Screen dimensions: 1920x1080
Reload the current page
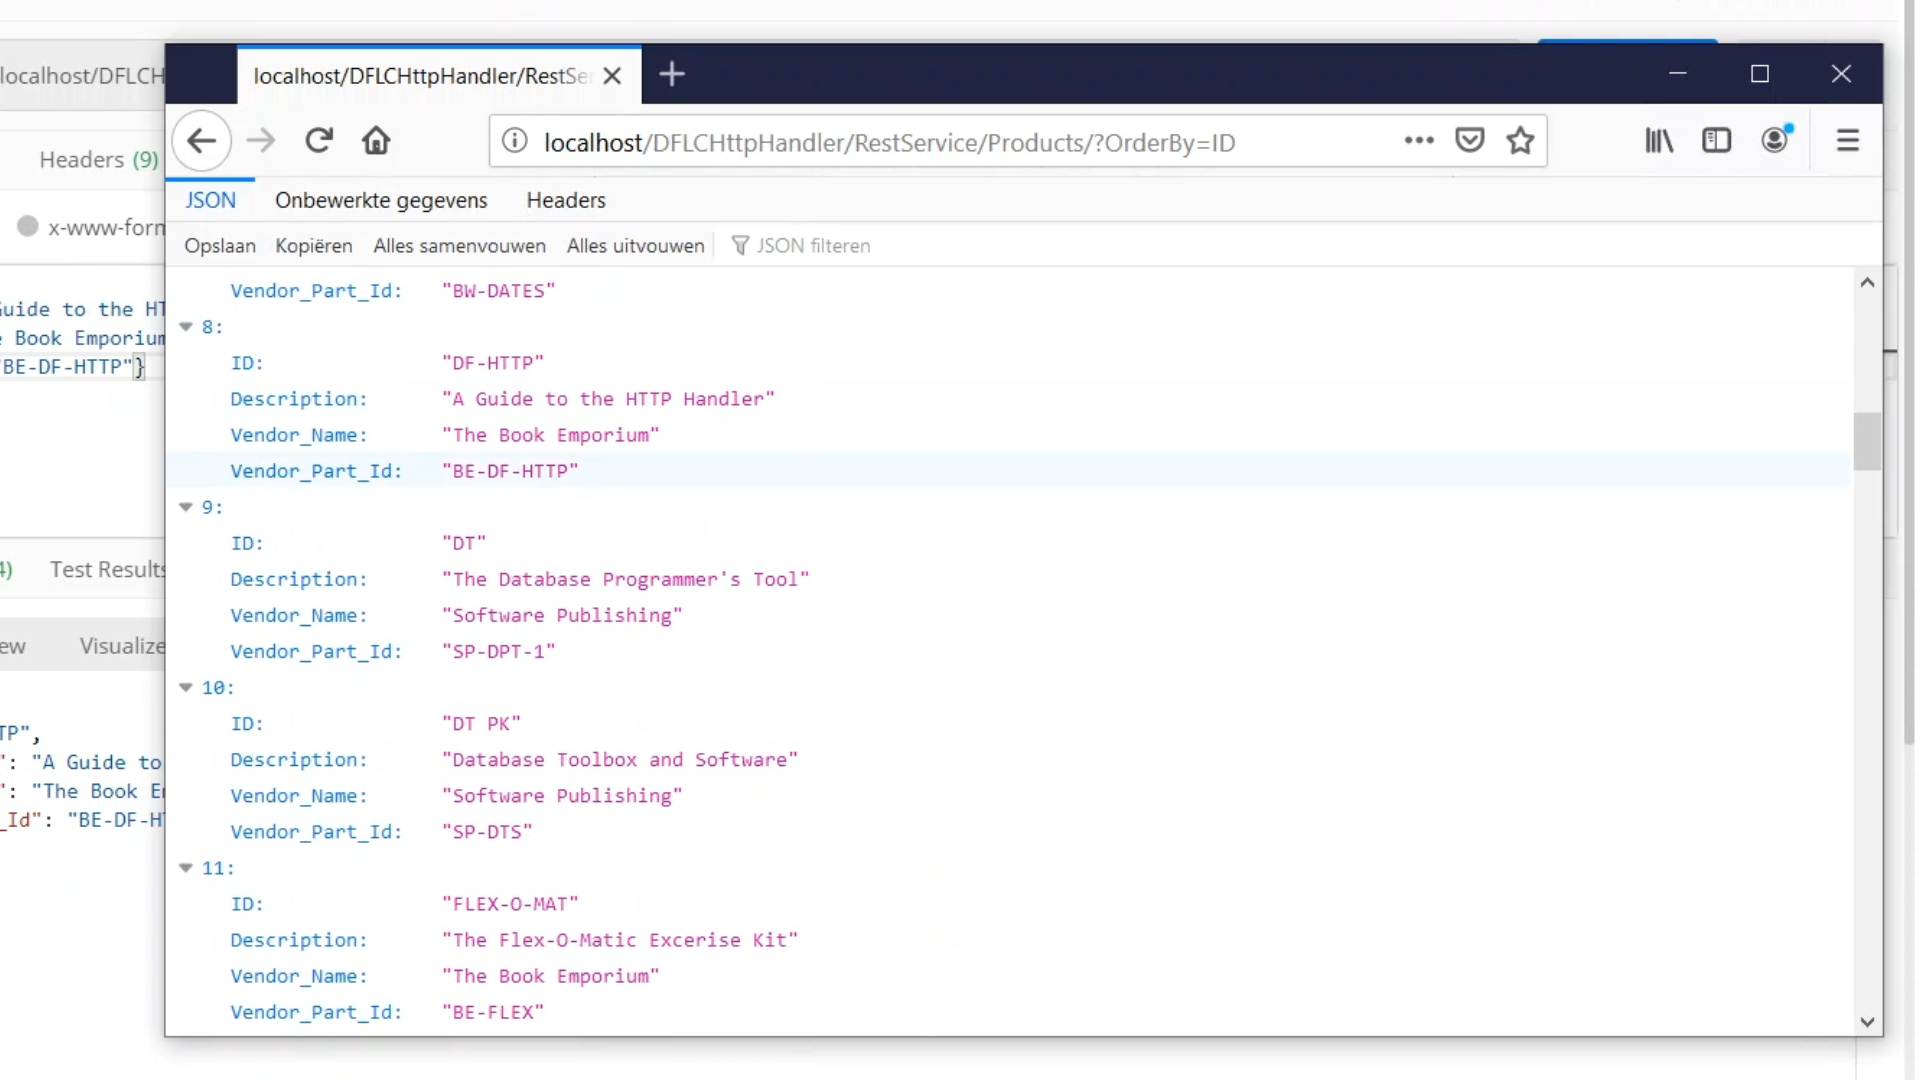(x=319, y=141)
